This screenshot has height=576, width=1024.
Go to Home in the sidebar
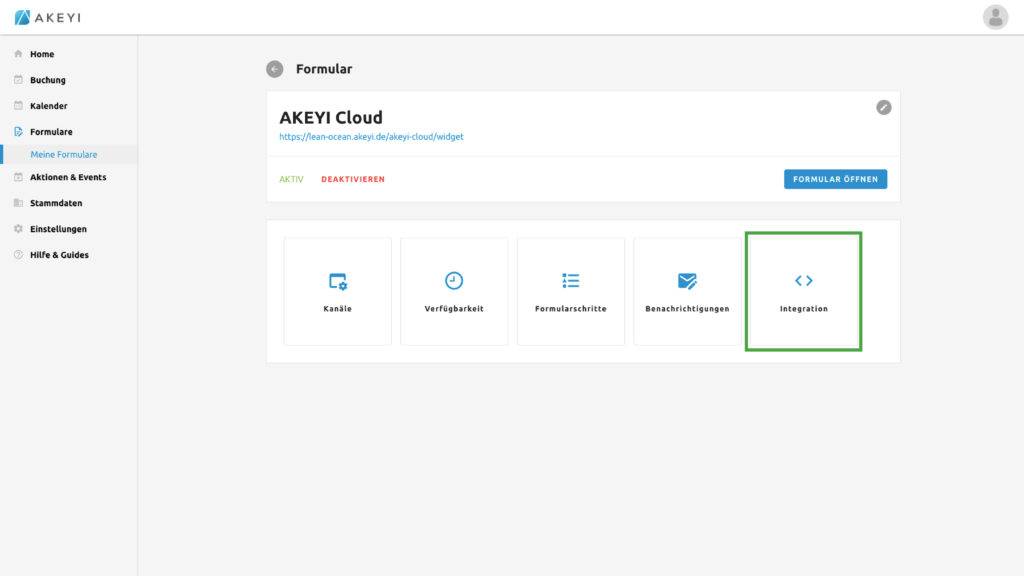42,54
